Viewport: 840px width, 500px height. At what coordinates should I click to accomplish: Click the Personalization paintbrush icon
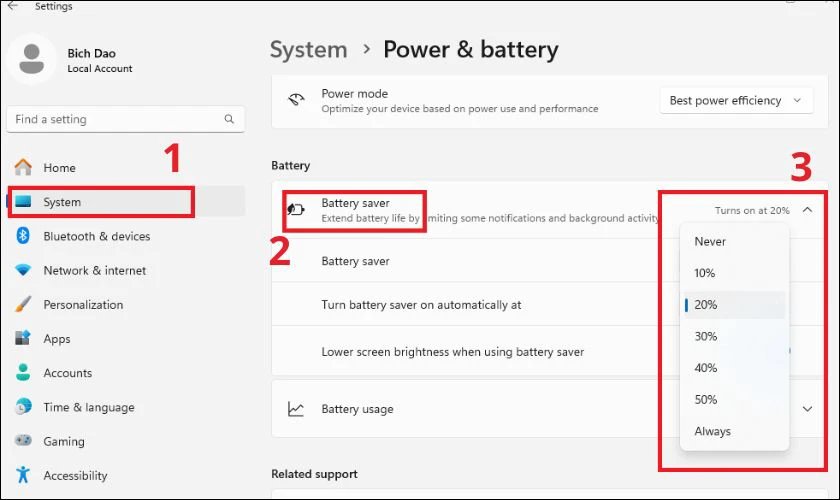tap(23, 305)
